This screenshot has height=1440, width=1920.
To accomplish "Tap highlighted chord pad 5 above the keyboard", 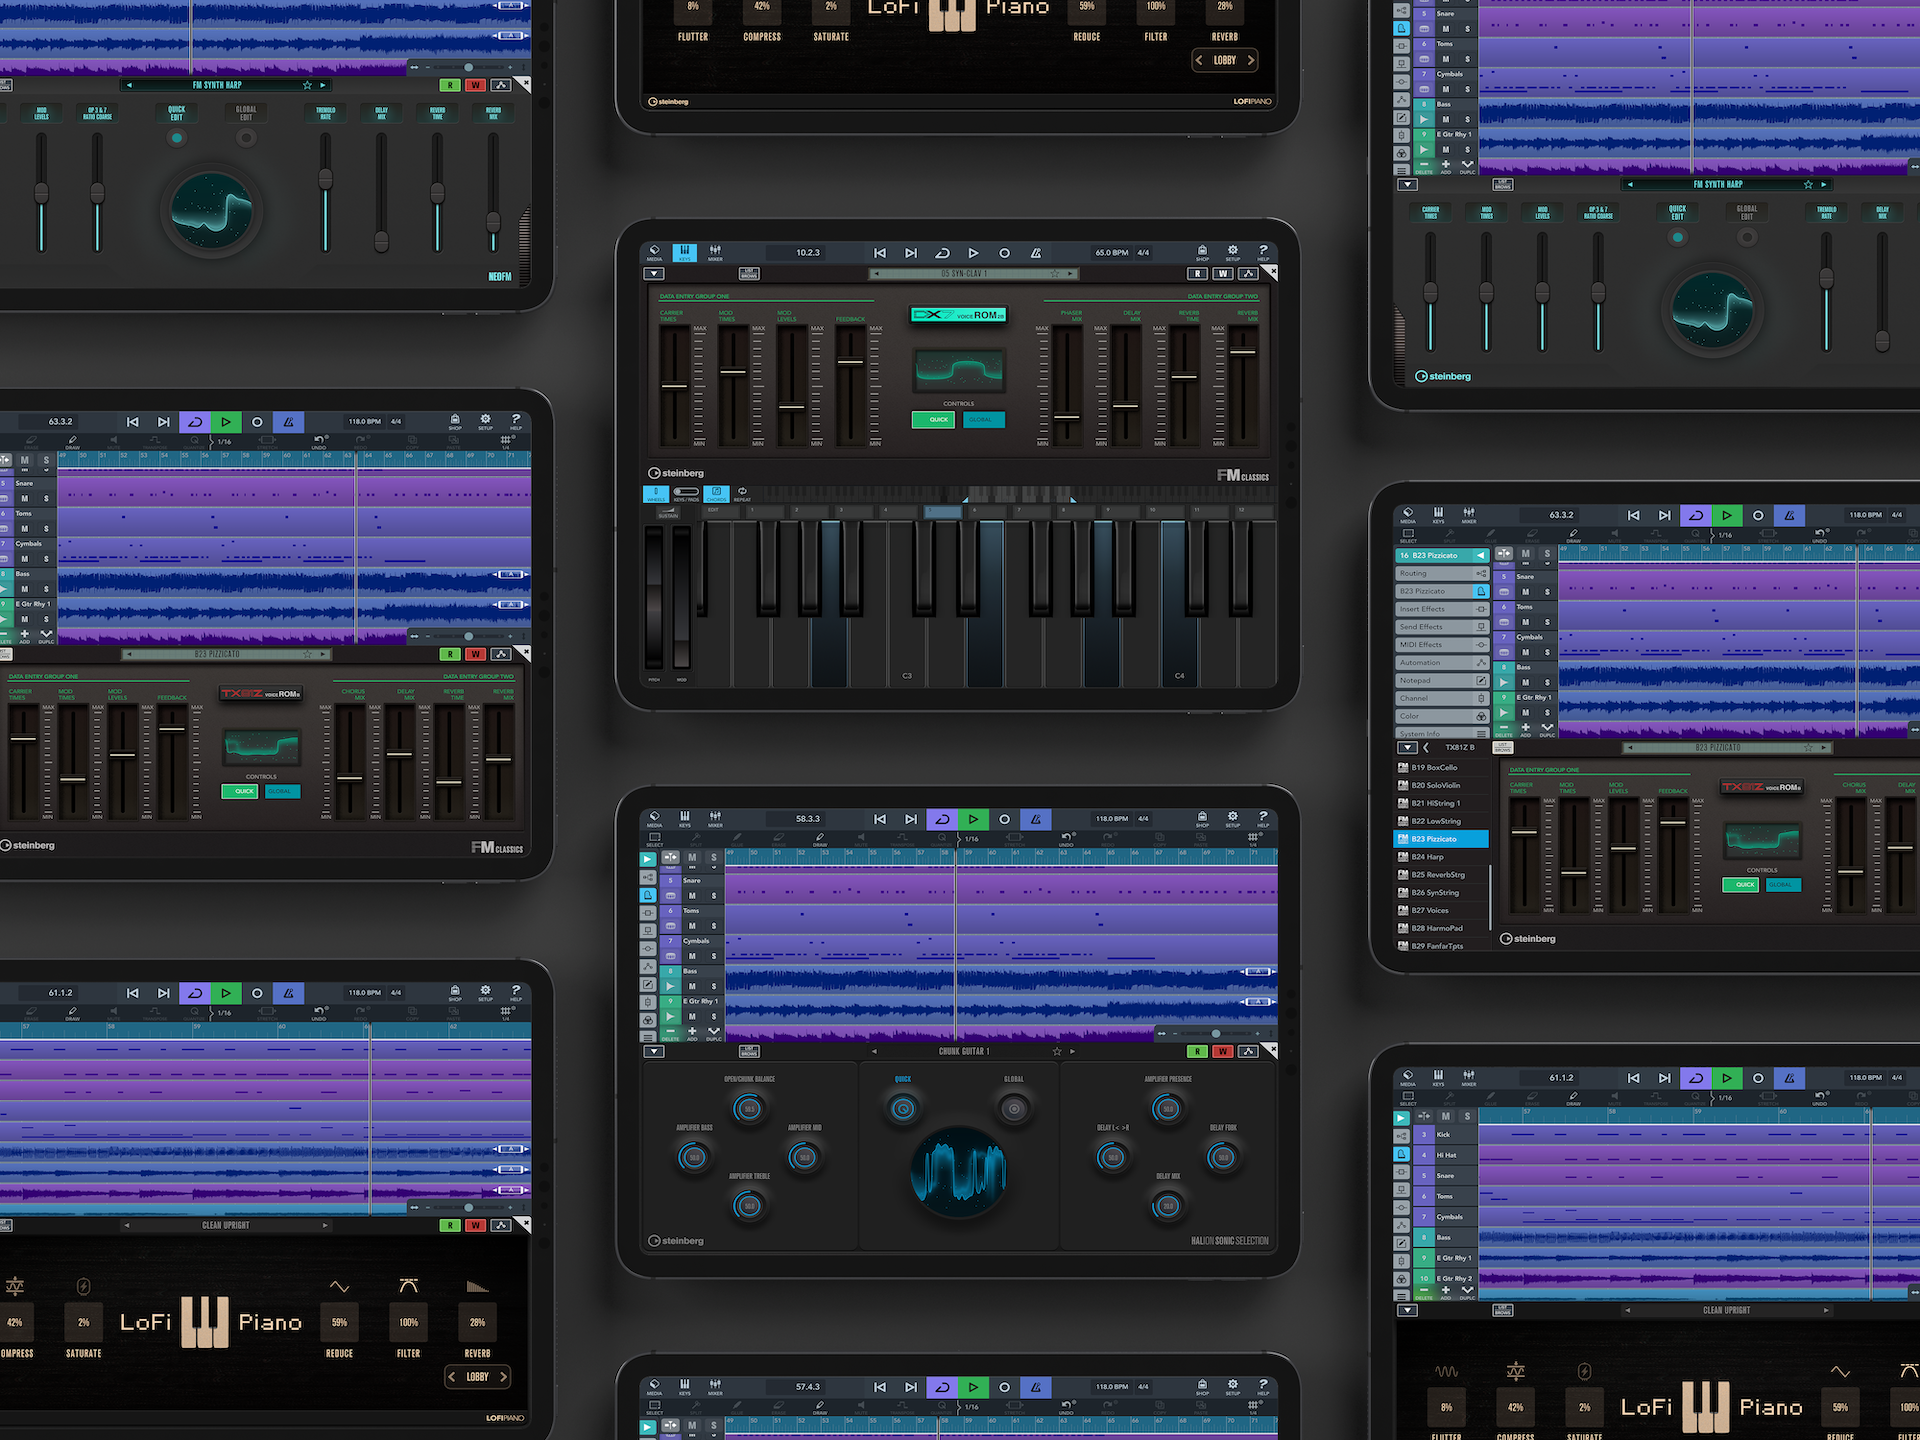I will (x=942, y=511).
